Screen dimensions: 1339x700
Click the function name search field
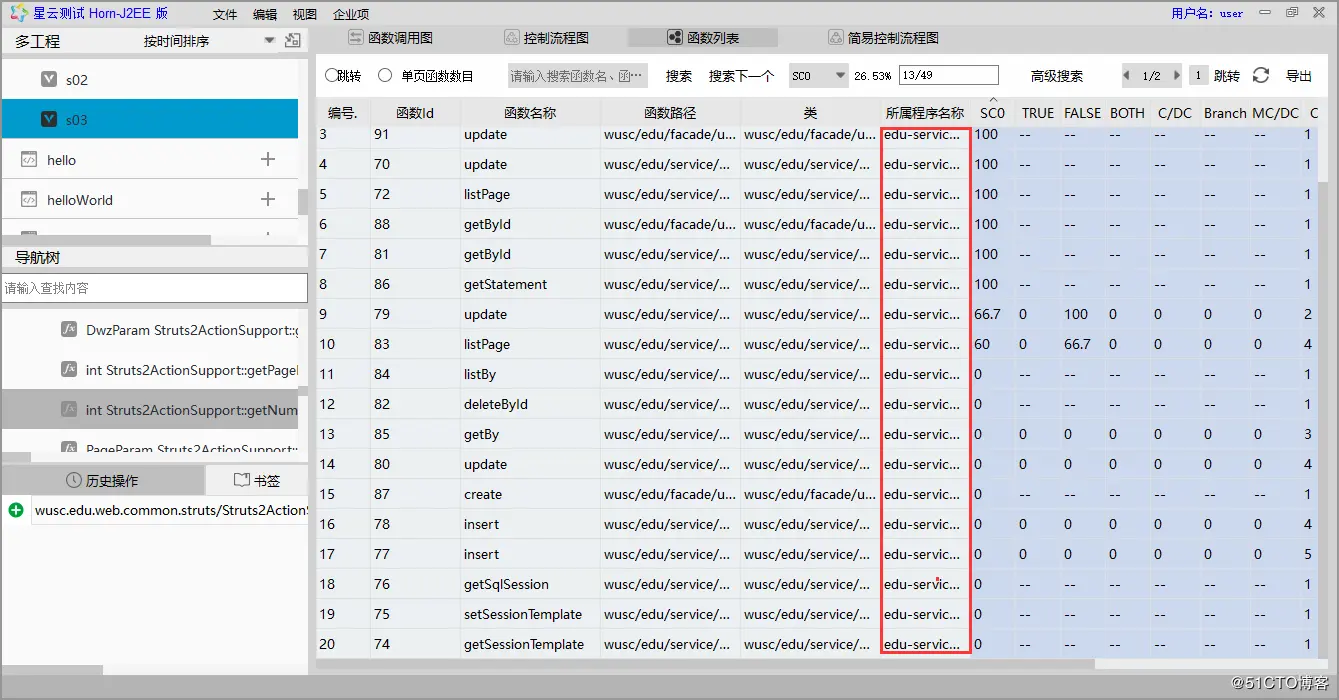(578, 76)
